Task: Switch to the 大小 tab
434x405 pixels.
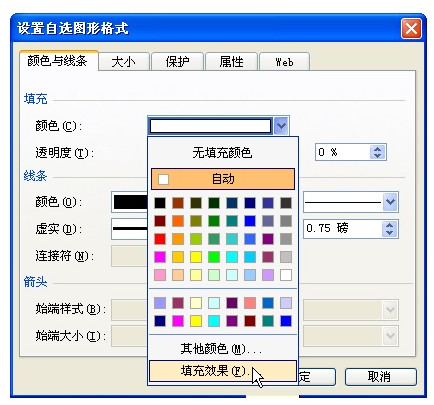Action: (x=124, y=62)
